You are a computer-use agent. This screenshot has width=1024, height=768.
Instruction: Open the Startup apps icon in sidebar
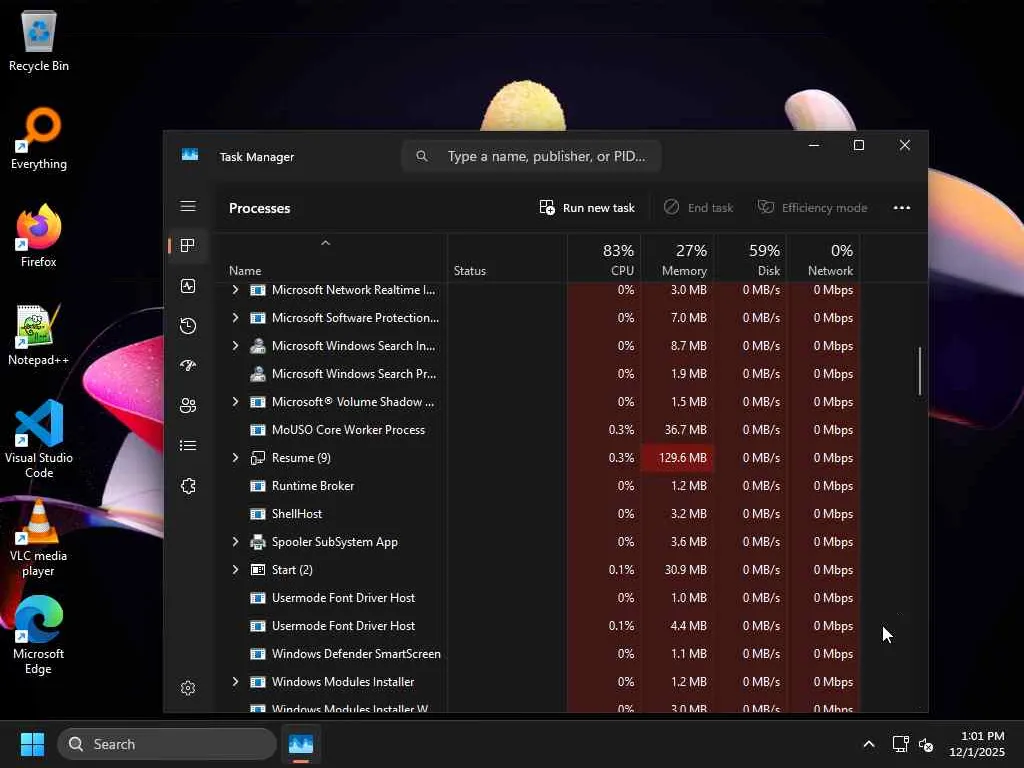(188, 366)
